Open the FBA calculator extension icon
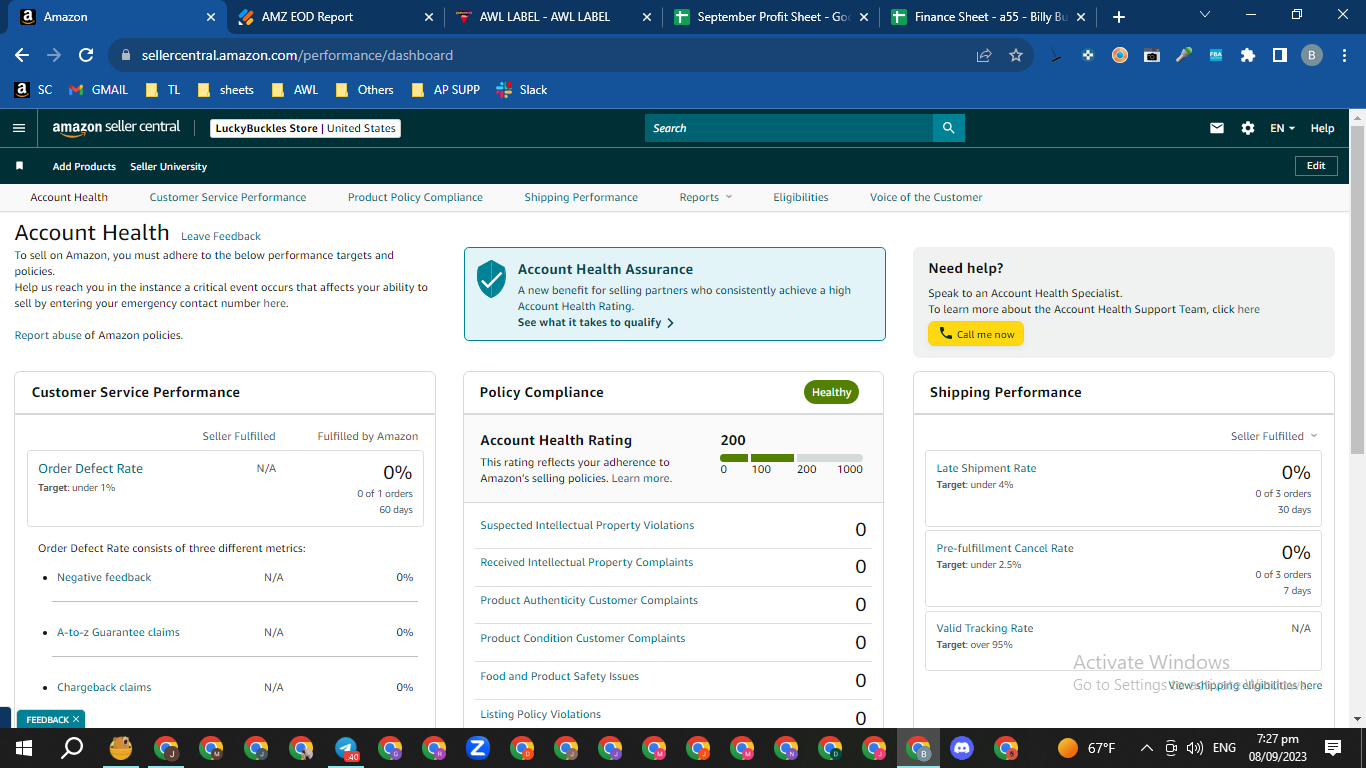 tap(1216, 55)
